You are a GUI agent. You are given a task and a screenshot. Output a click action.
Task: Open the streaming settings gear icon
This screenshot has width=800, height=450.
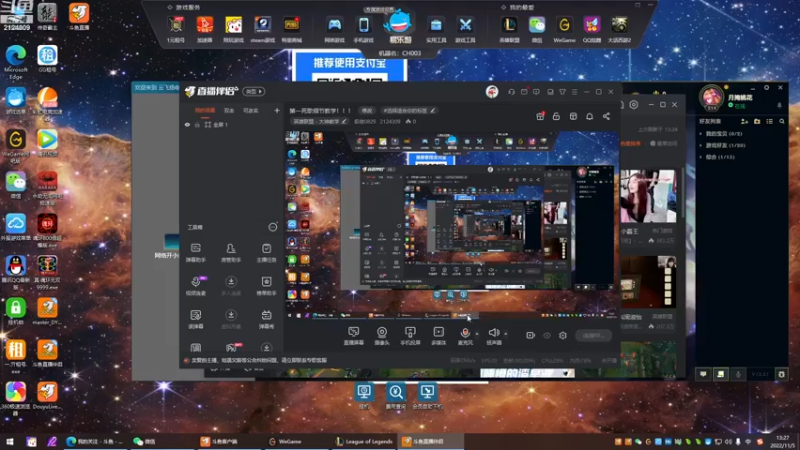coord(563,335)
